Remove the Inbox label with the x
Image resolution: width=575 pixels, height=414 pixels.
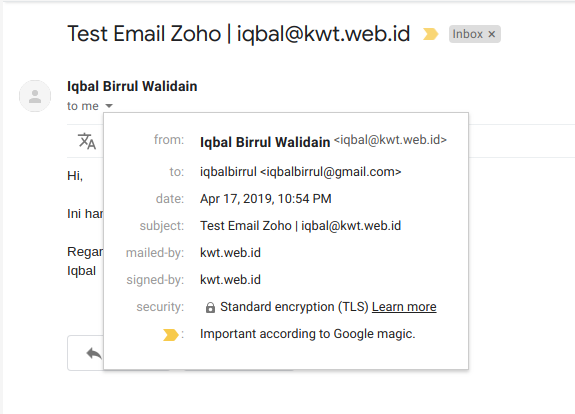pos(492,34)
